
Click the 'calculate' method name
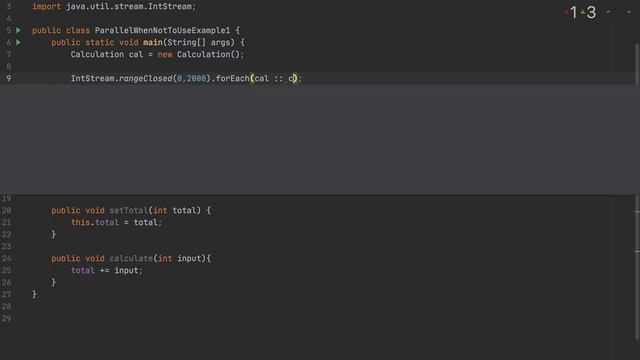[131, 258]
